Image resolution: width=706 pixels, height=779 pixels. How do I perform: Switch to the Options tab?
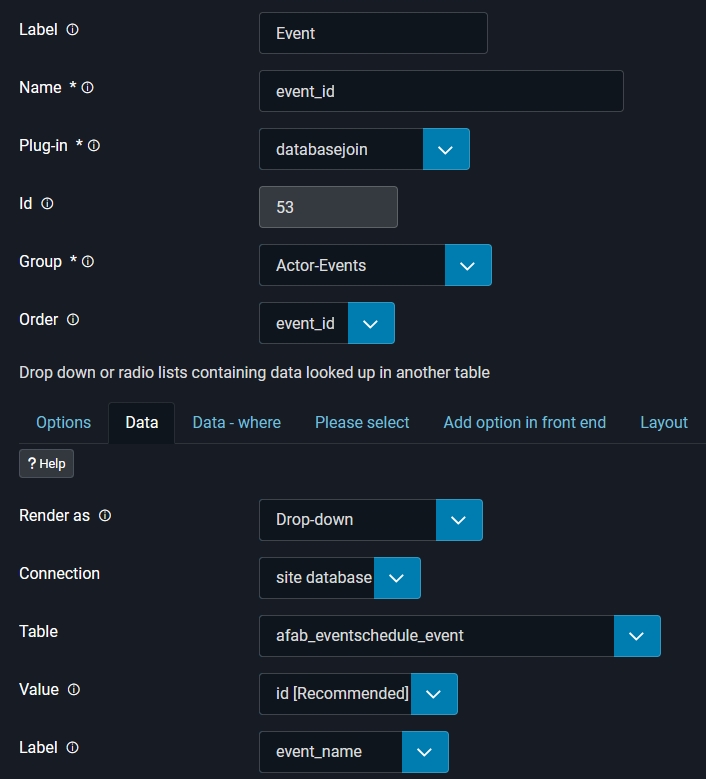click(63, 422)
